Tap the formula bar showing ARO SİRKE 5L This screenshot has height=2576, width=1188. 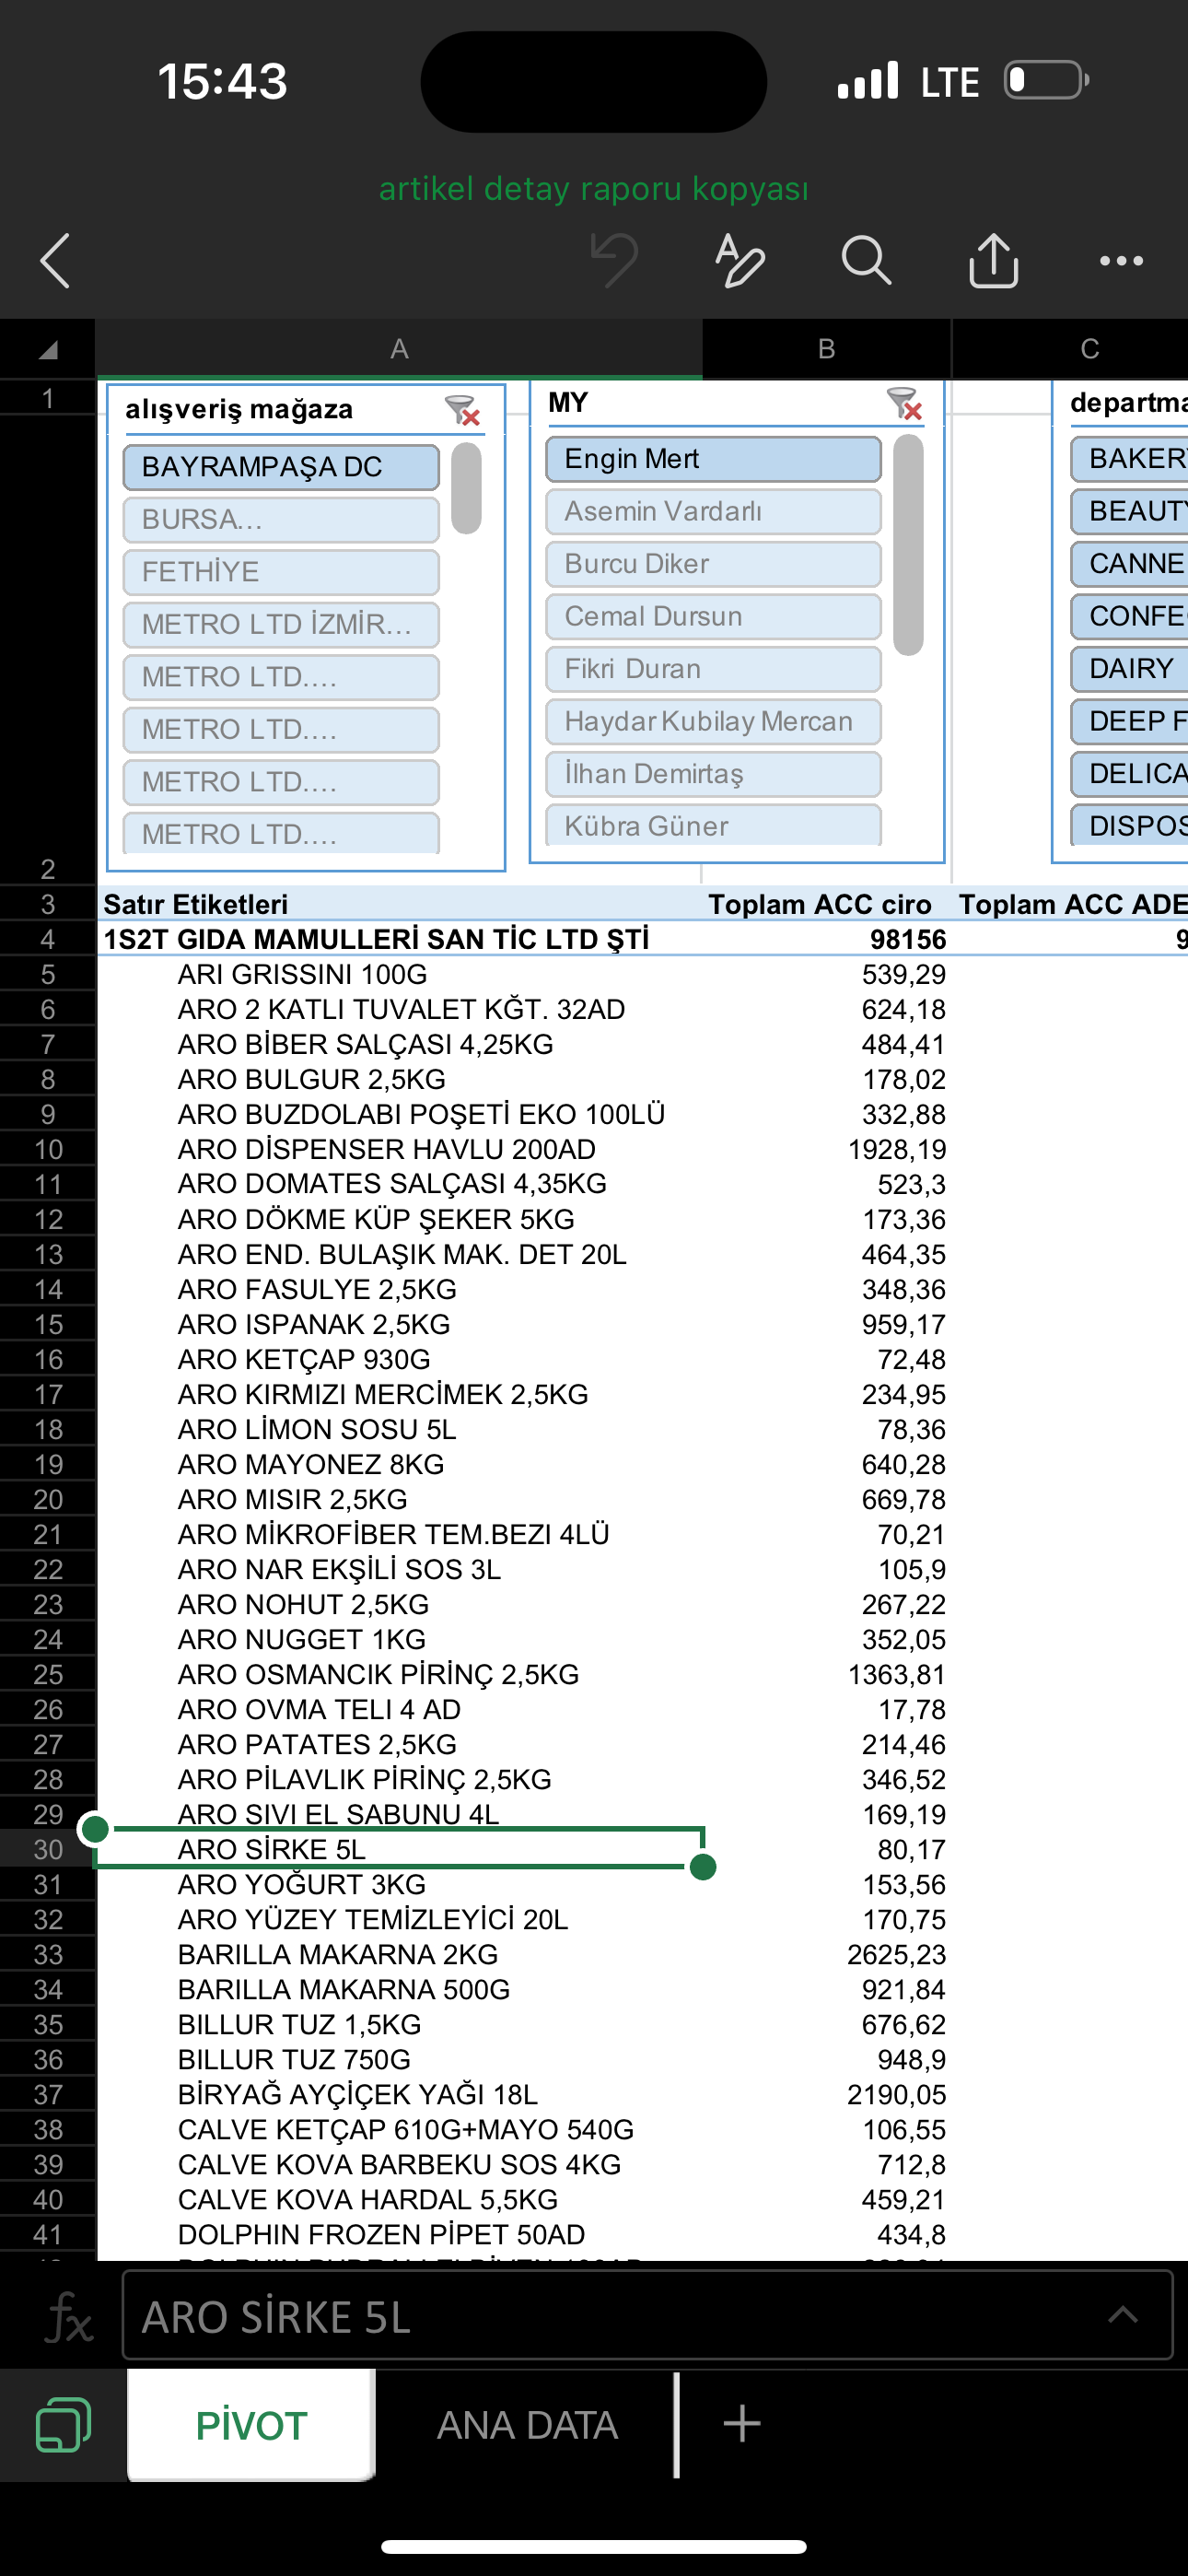tap(647, 2316)
